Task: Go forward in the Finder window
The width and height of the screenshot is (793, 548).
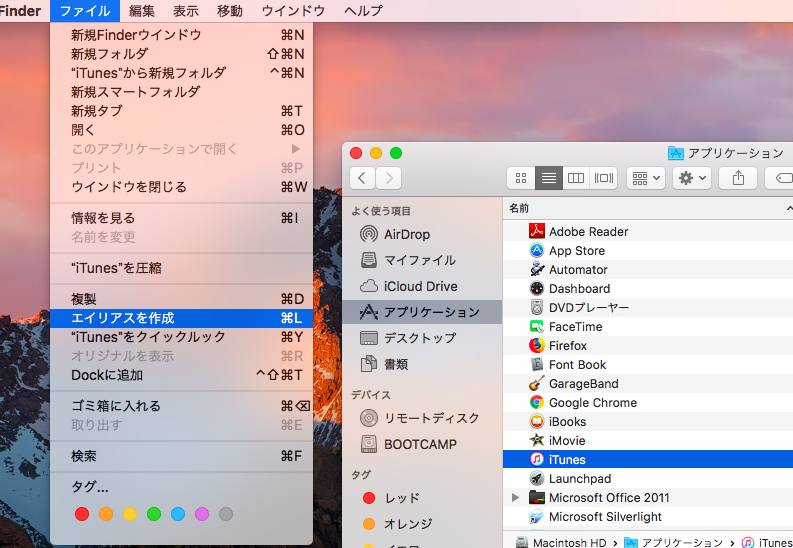Action: tap(388, 178)
